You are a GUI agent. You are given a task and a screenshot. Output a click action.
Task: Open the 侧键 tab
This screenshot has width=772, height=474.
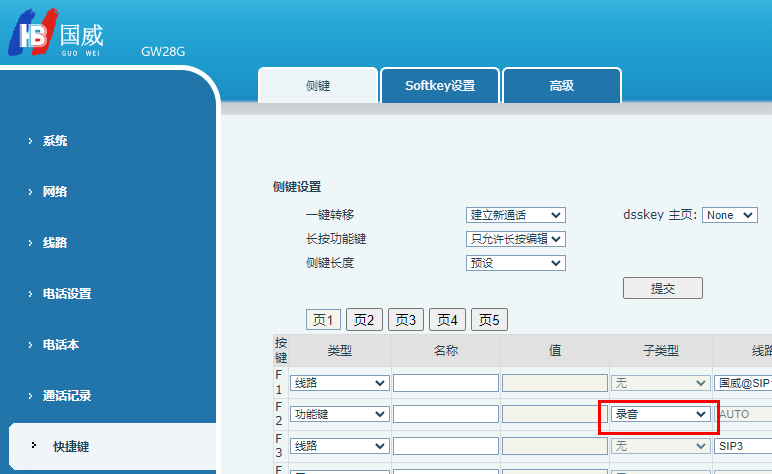tap(318, 86)
